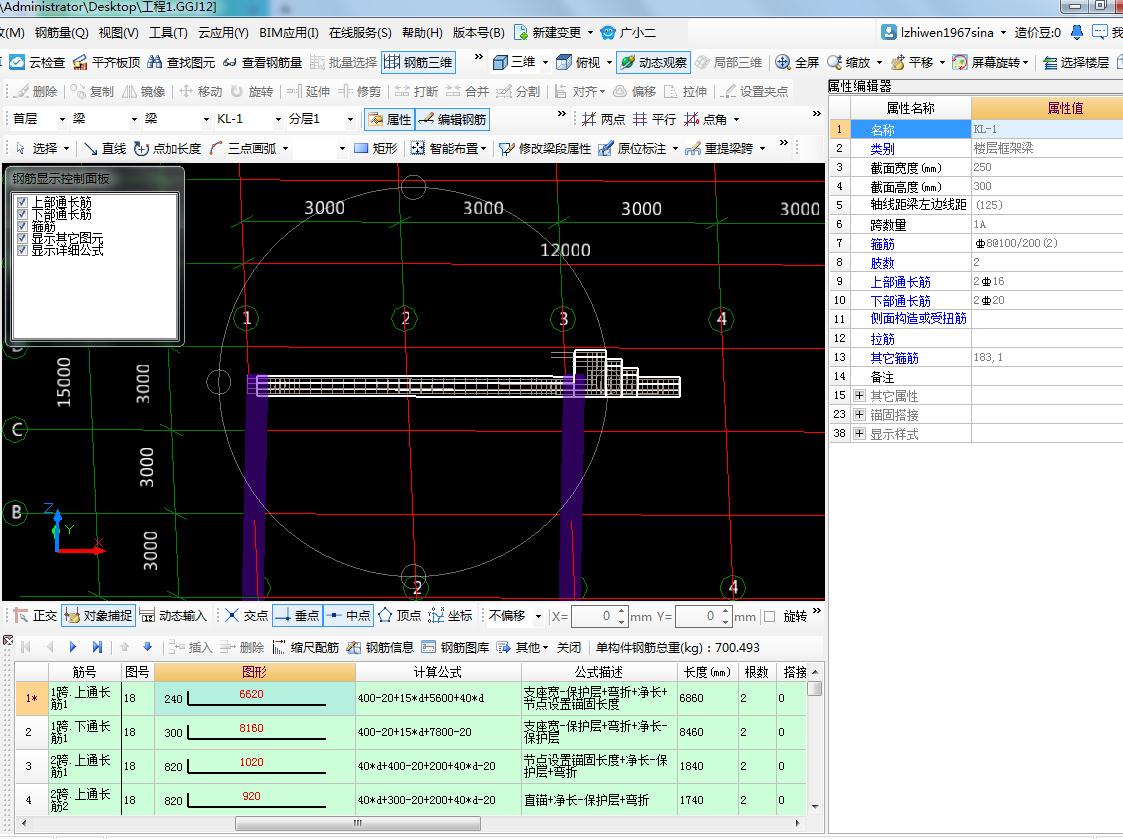
Task: Open 智能布置 smart layout tool
Action: click(x=448, y=148)
